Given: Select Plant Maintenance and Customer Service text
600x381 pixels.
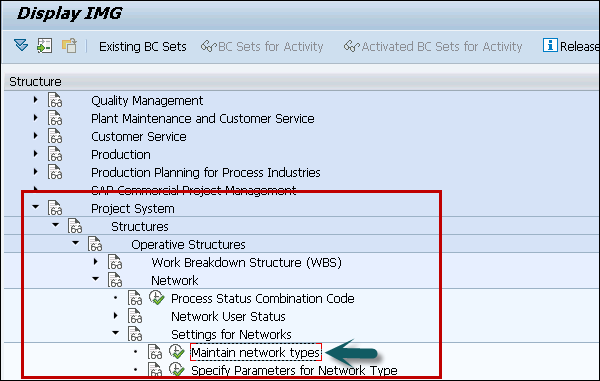Looking at the screenshot, I should click(x=202, y=119).
